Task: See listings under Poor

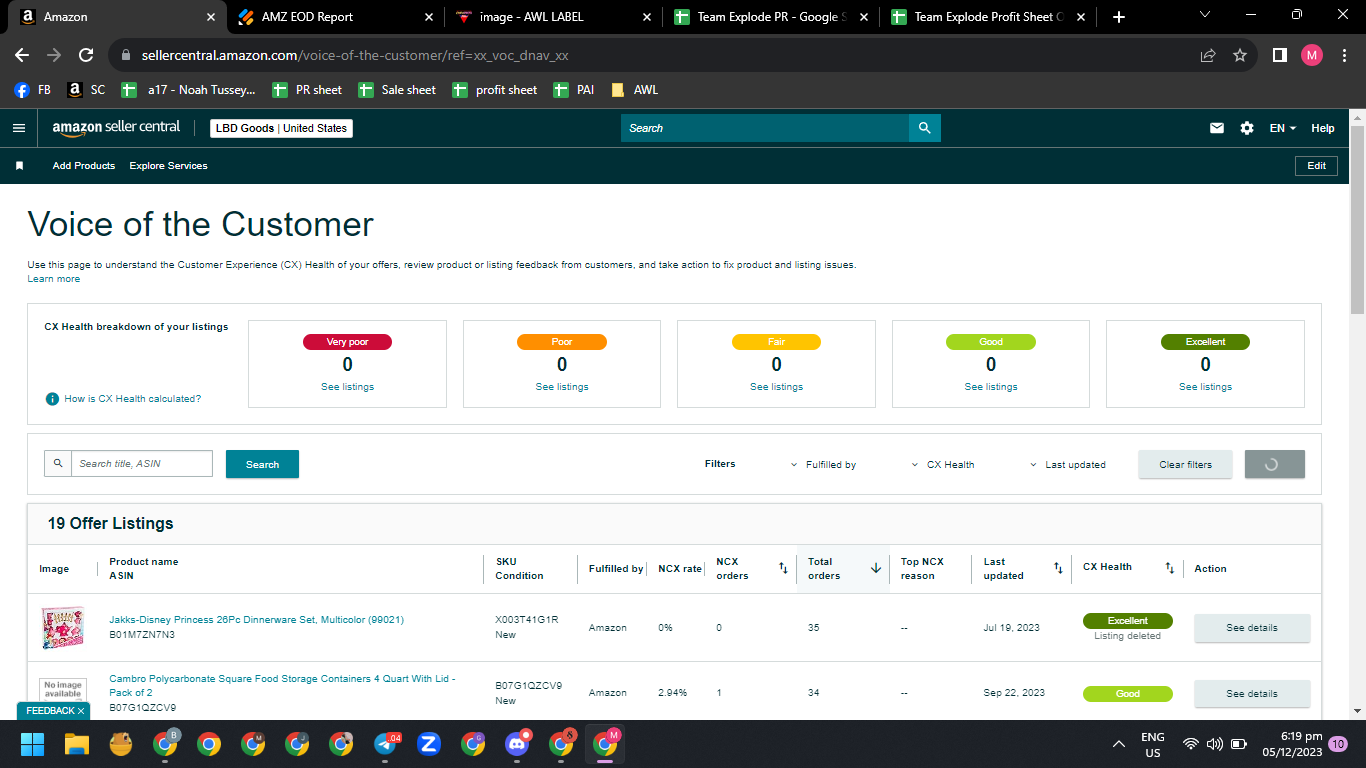Action: pos(562,387)
